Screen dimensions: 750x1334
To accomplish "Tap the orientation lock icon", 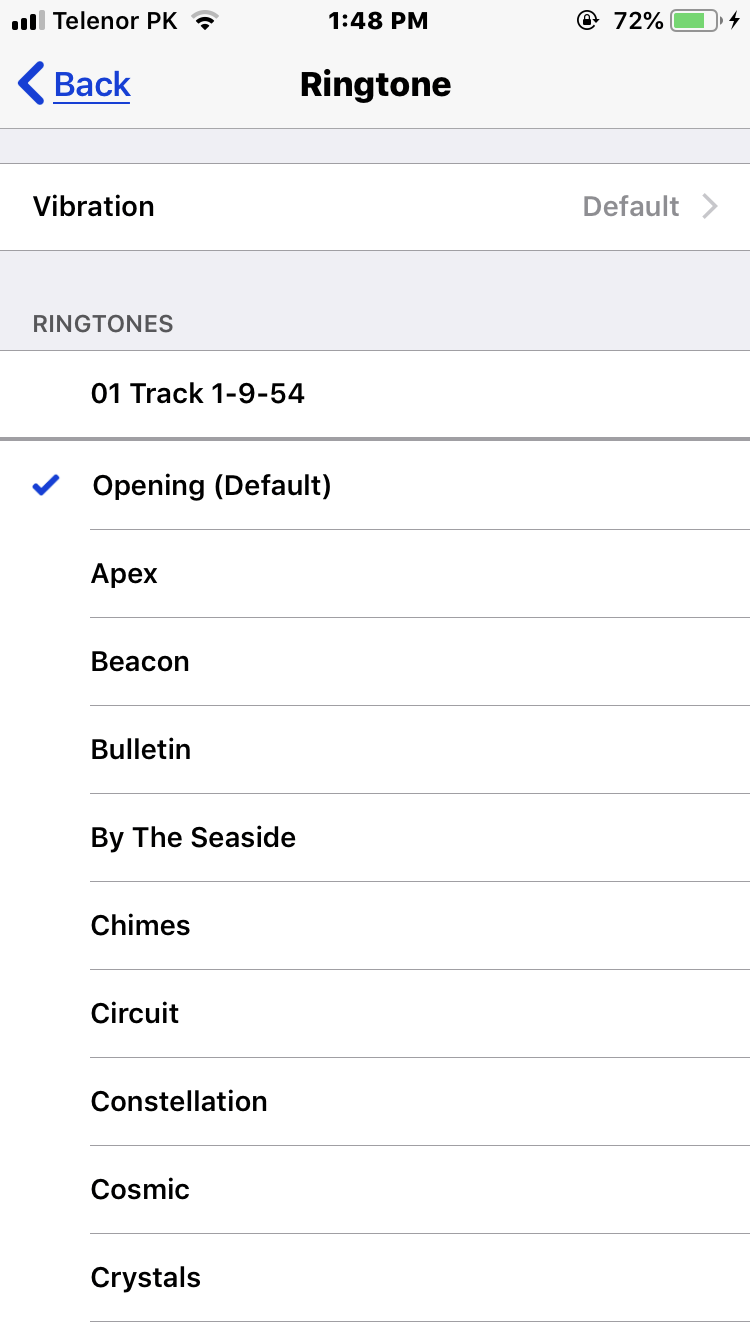I will click(590, 19).
